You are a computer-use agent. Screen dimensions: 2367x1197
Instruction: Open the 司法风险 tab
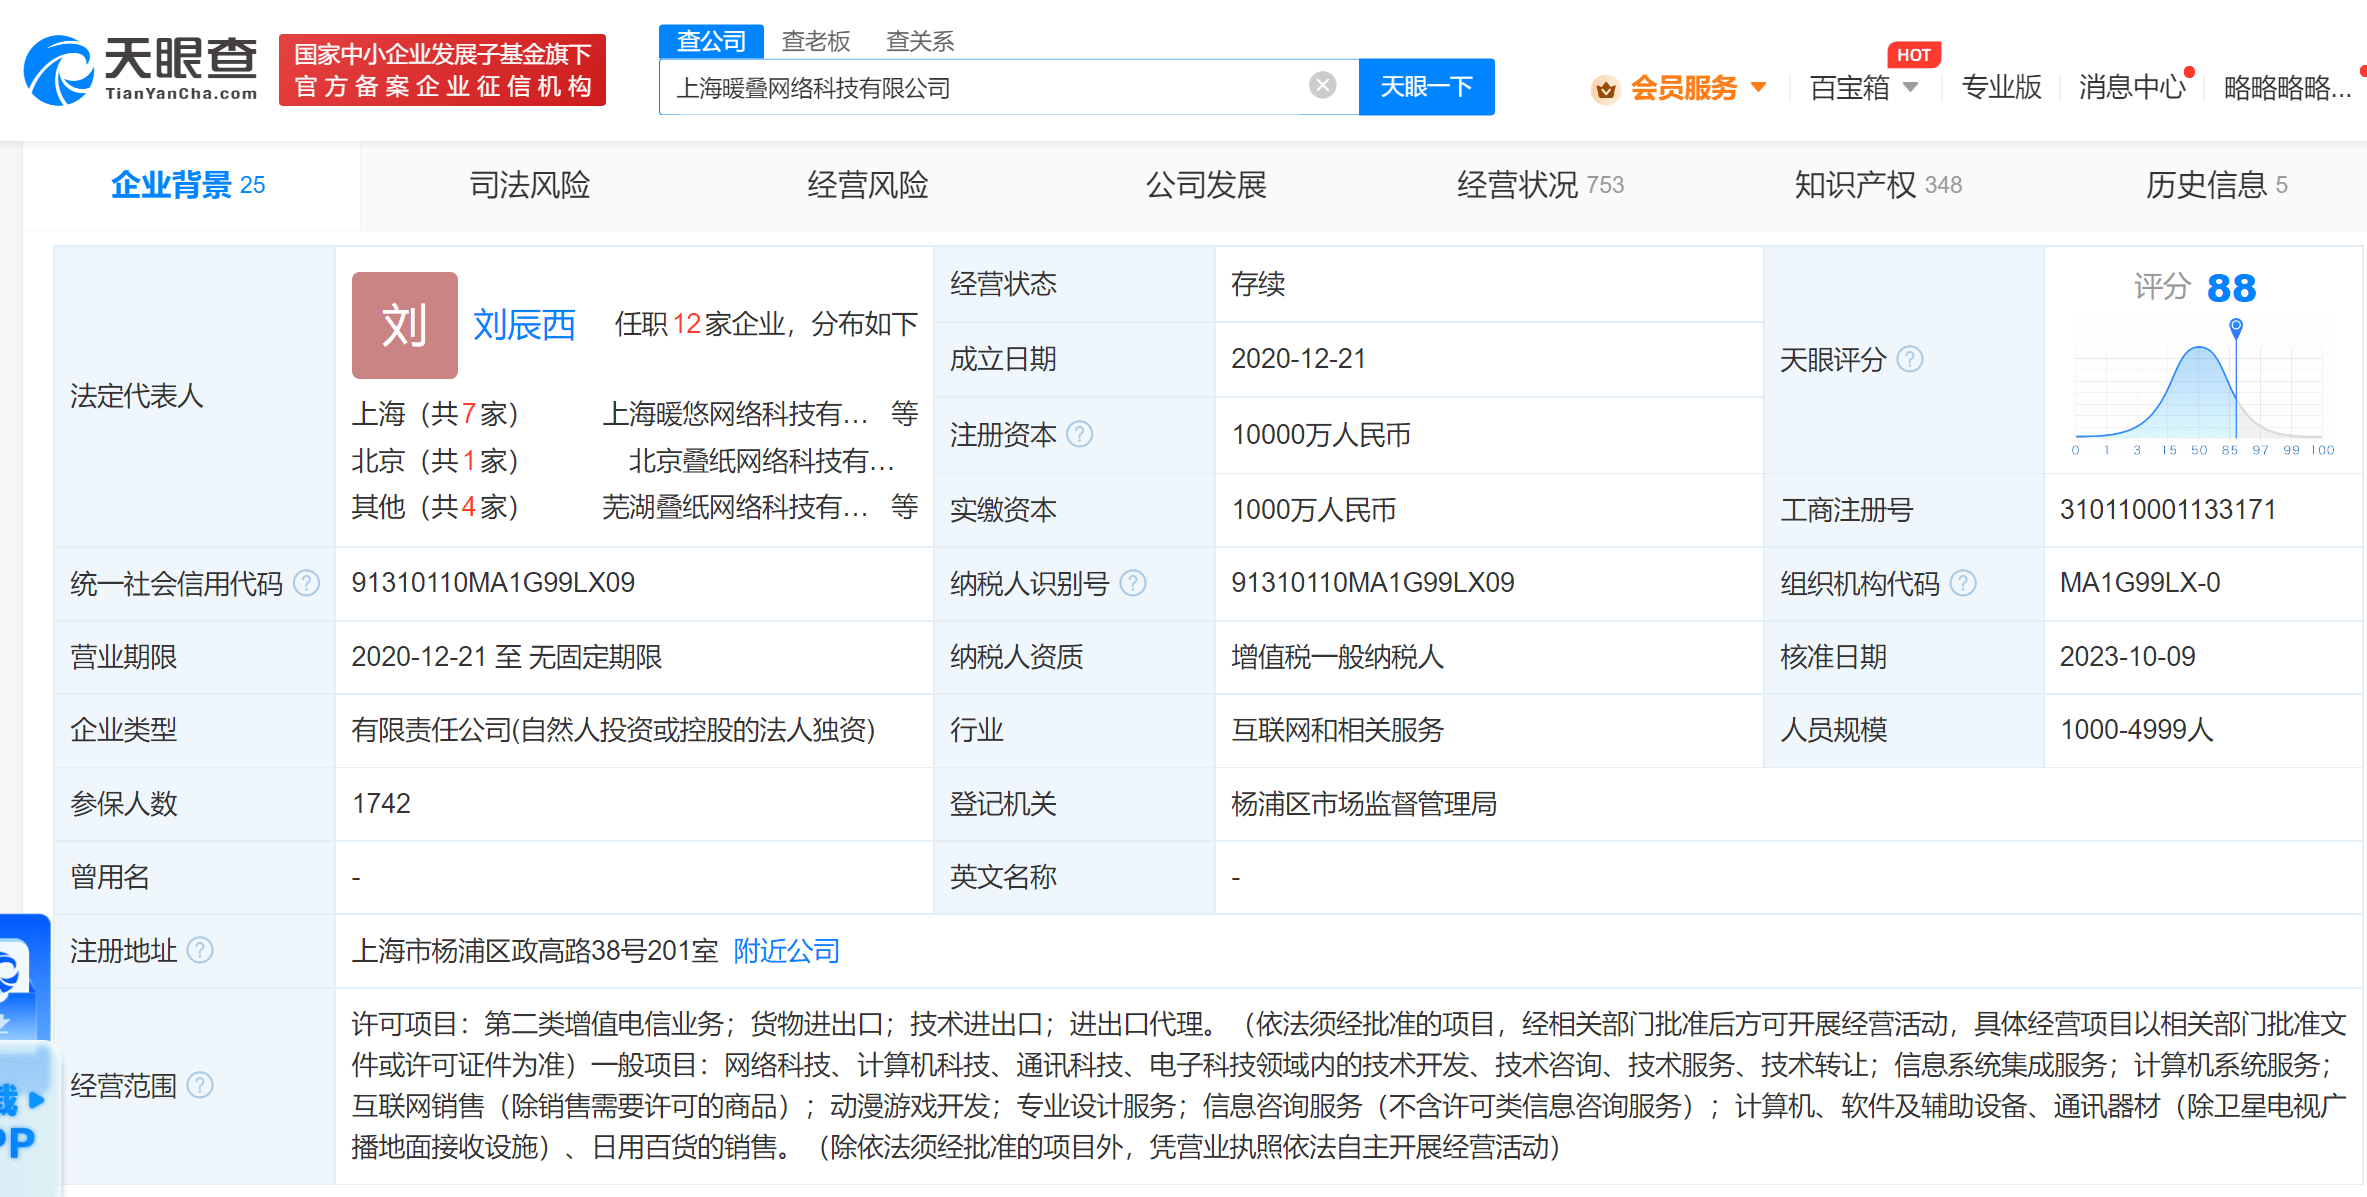pos(530,185)
